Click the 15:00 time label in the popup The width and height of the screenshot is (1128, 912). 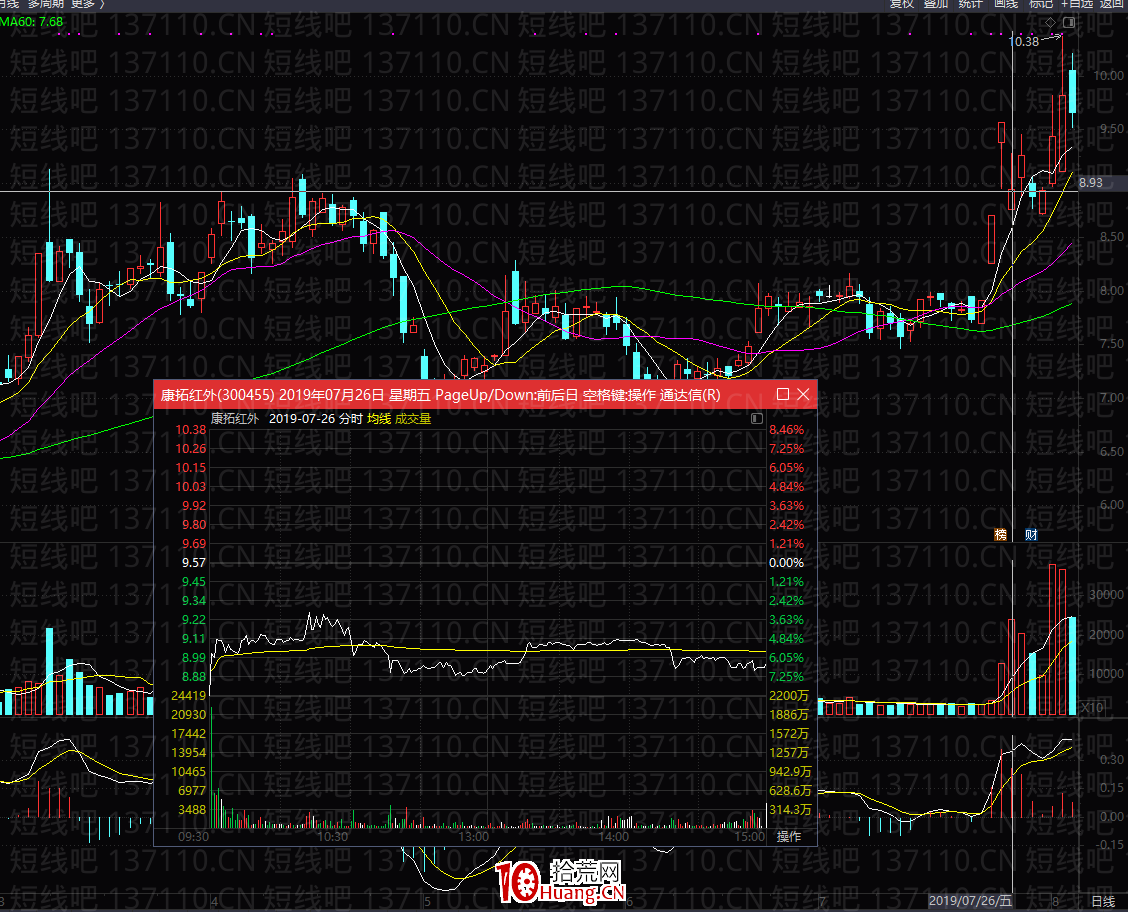(750, 836)
